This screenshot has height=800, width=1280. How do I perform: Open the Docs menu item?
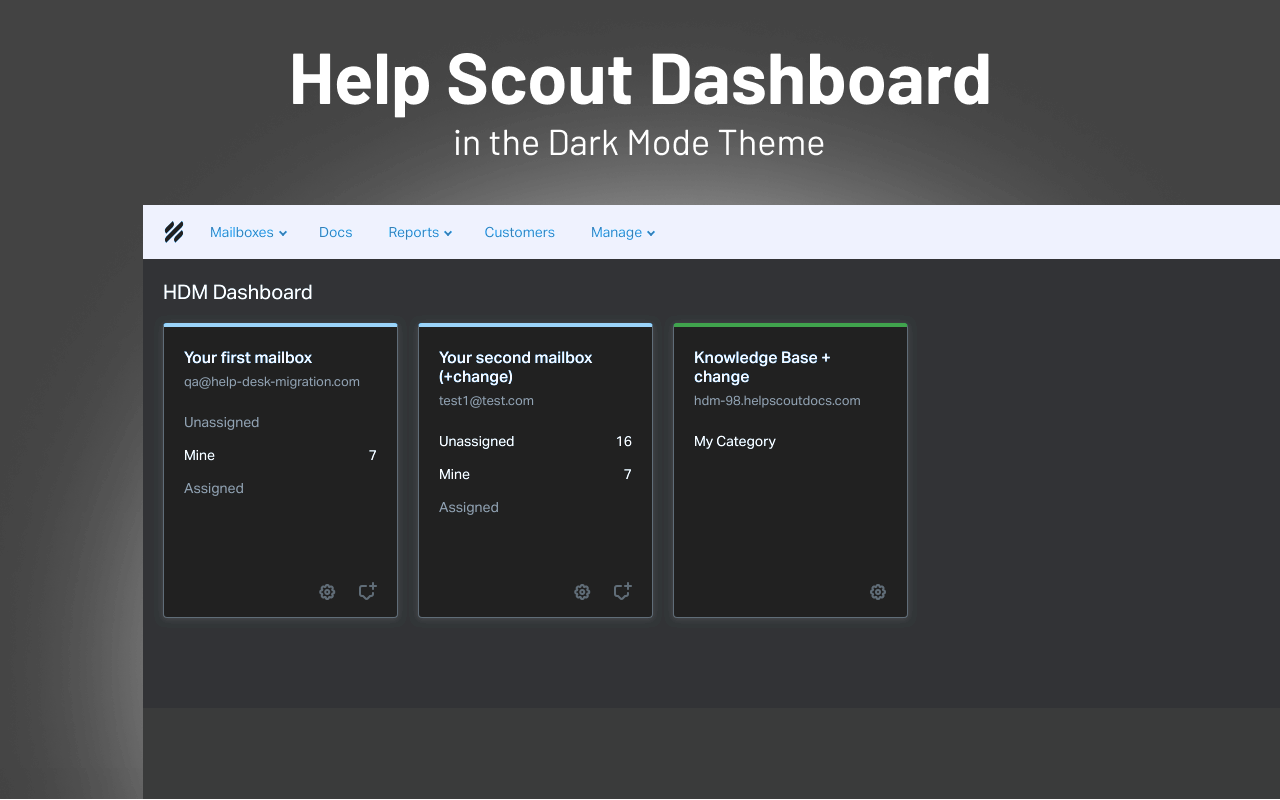coord(335,232)
